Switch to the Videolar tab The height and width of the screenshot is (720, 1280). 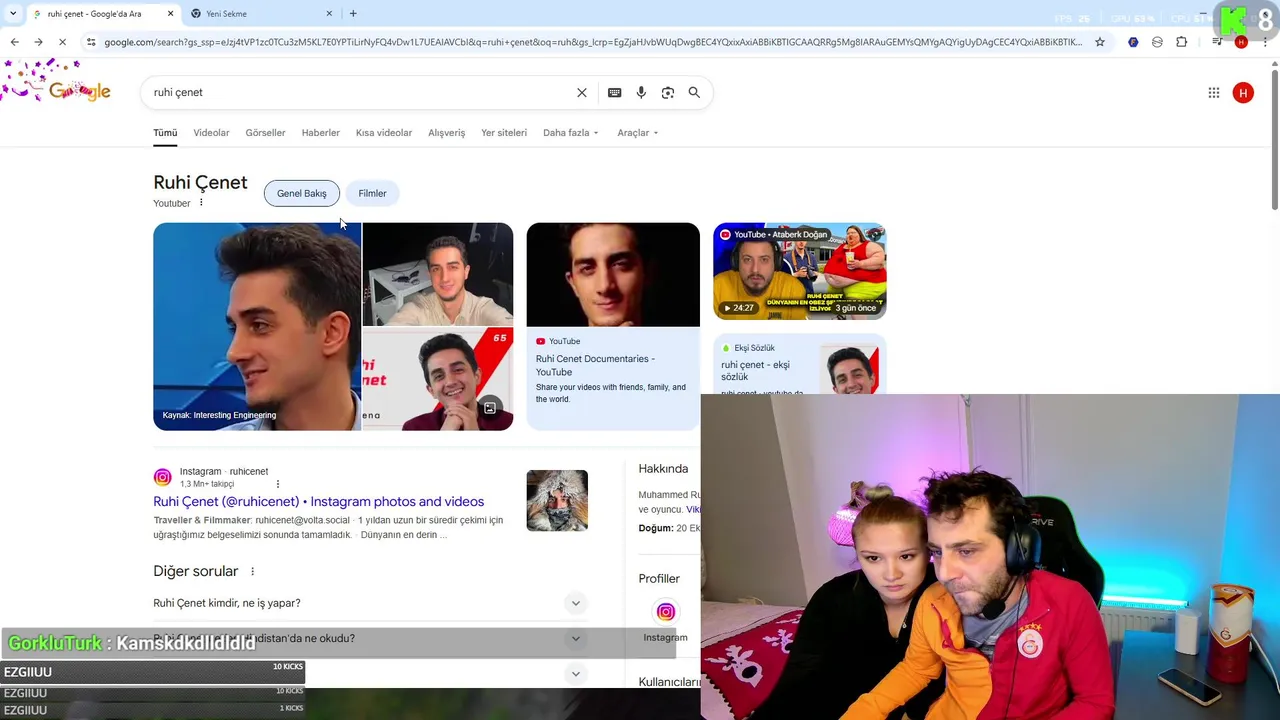coord(211,133)
